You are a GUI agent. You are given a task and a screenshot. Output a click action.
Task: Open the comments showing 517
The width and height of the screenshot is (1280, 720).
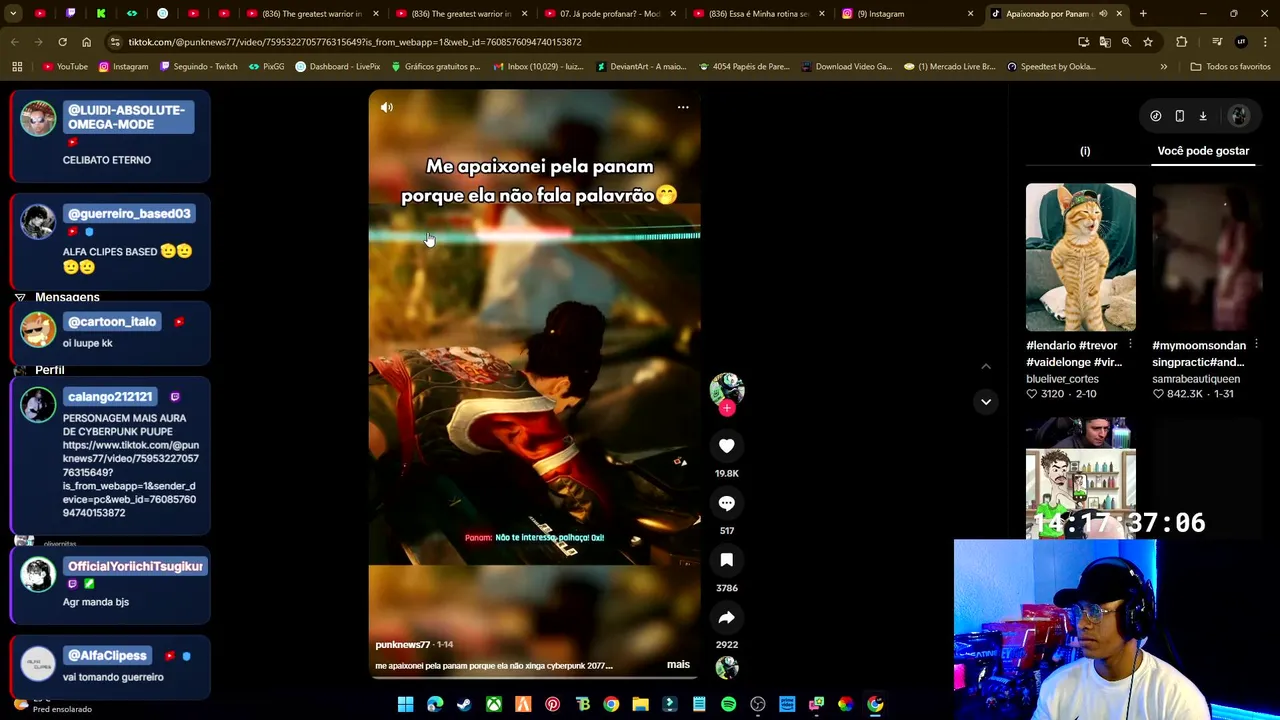[x=727, y=503]
